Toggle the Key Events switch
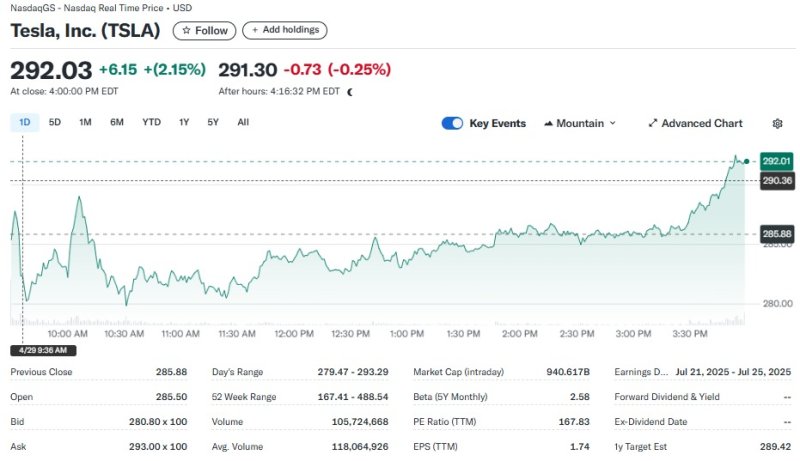Viewport: 800px width, 461px height. click(x=452, y=123)
